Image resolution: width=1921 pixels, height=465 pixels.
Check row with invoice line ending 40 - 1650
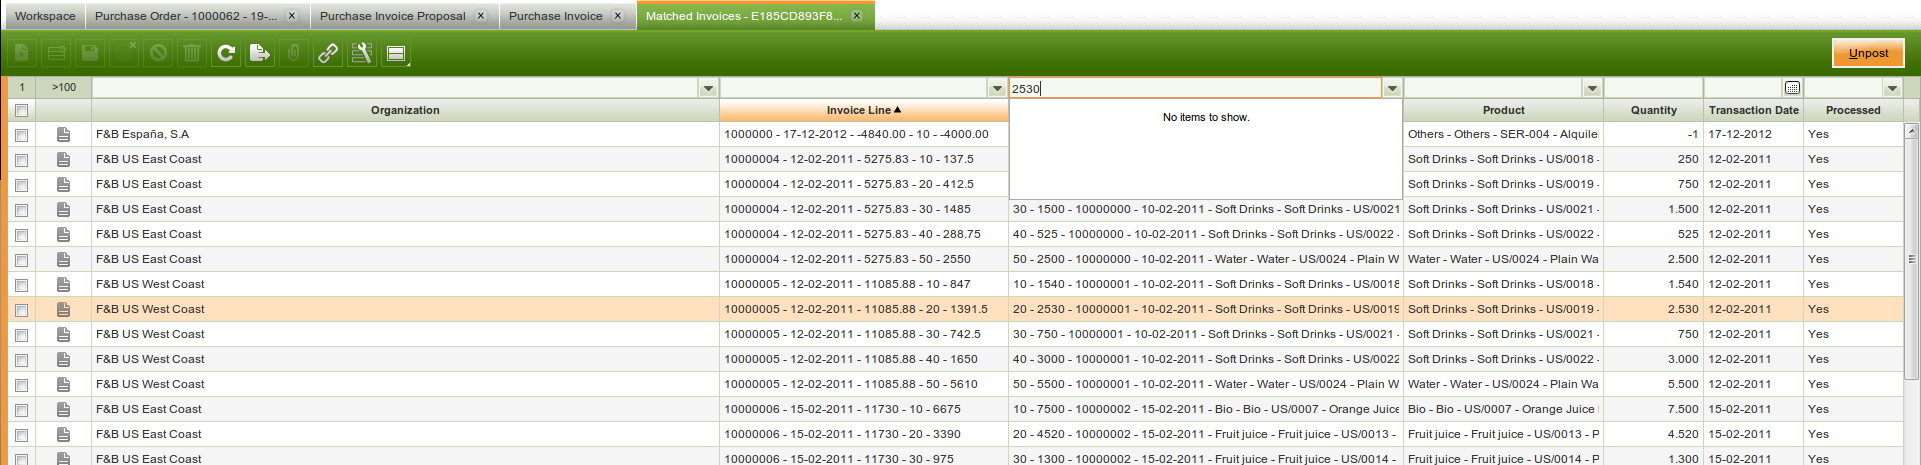21,360
